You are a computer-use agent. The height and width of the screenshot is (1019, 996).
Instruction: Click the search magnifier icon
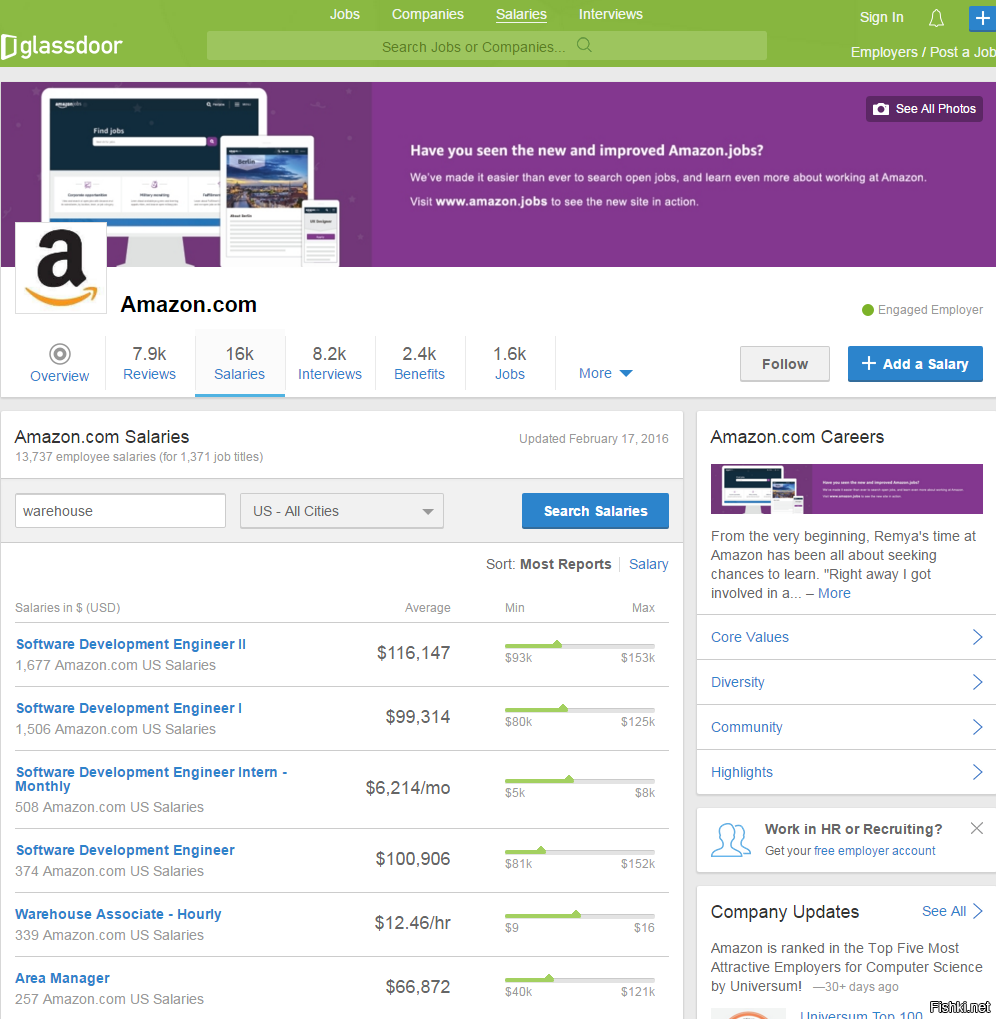click(x=584, y=45)
